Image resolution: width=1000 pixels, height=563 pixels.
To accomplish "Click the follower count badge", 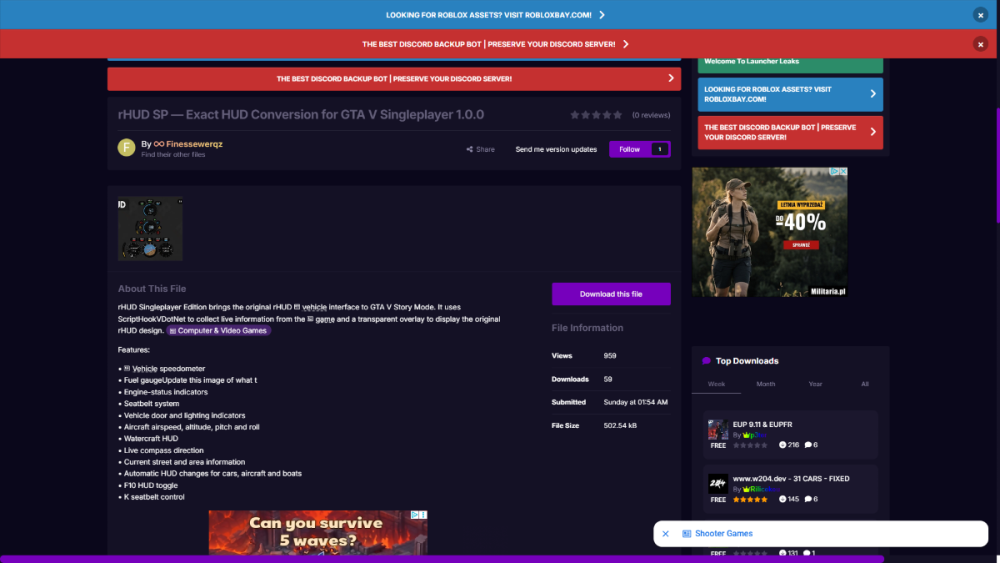I will click(x=659, y=149).
